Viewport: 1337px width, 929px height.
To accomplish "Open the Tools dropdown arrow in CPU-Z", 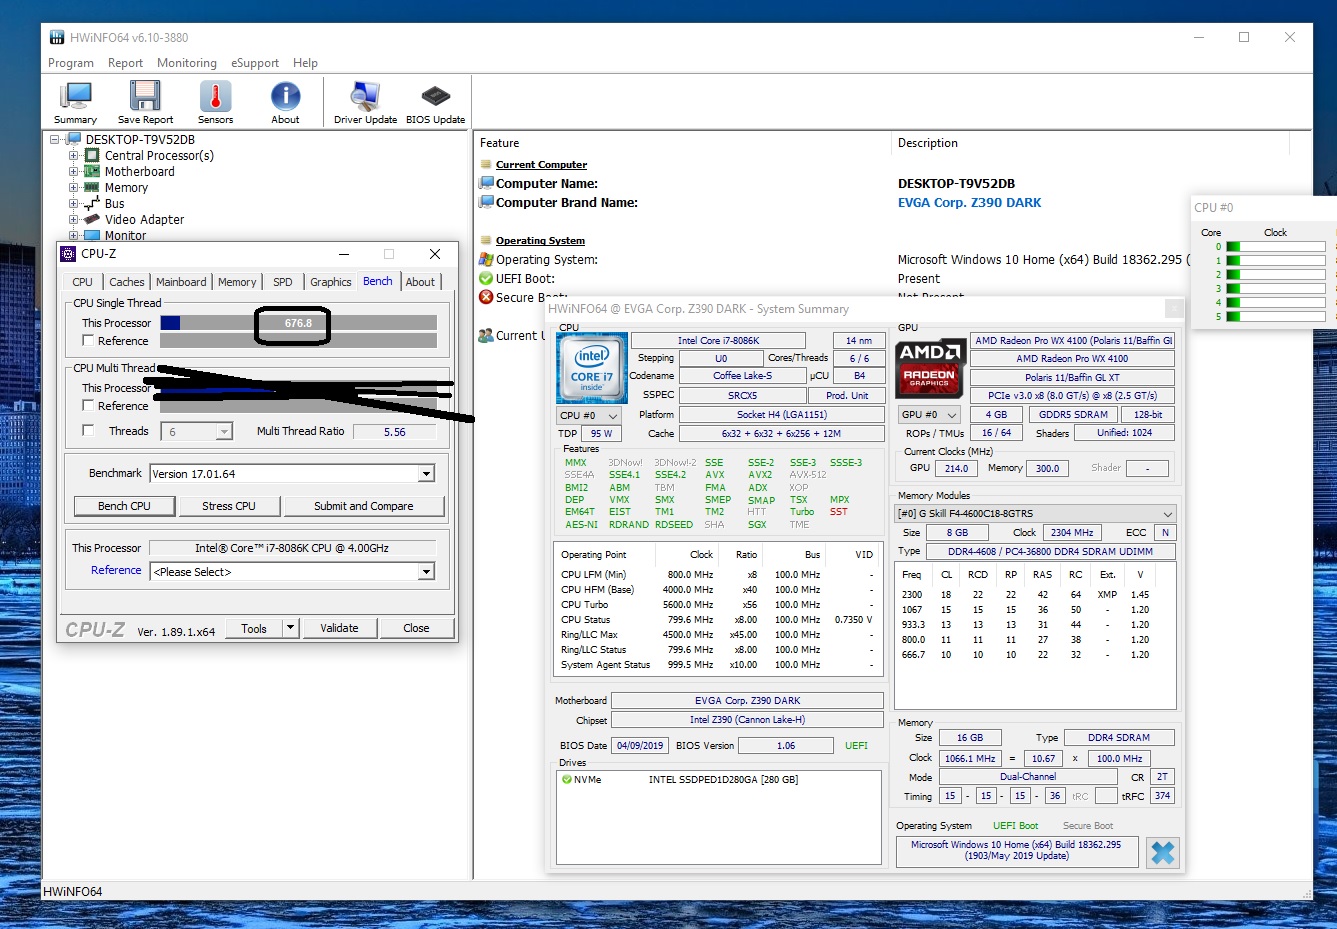I will tap(290, 628).
